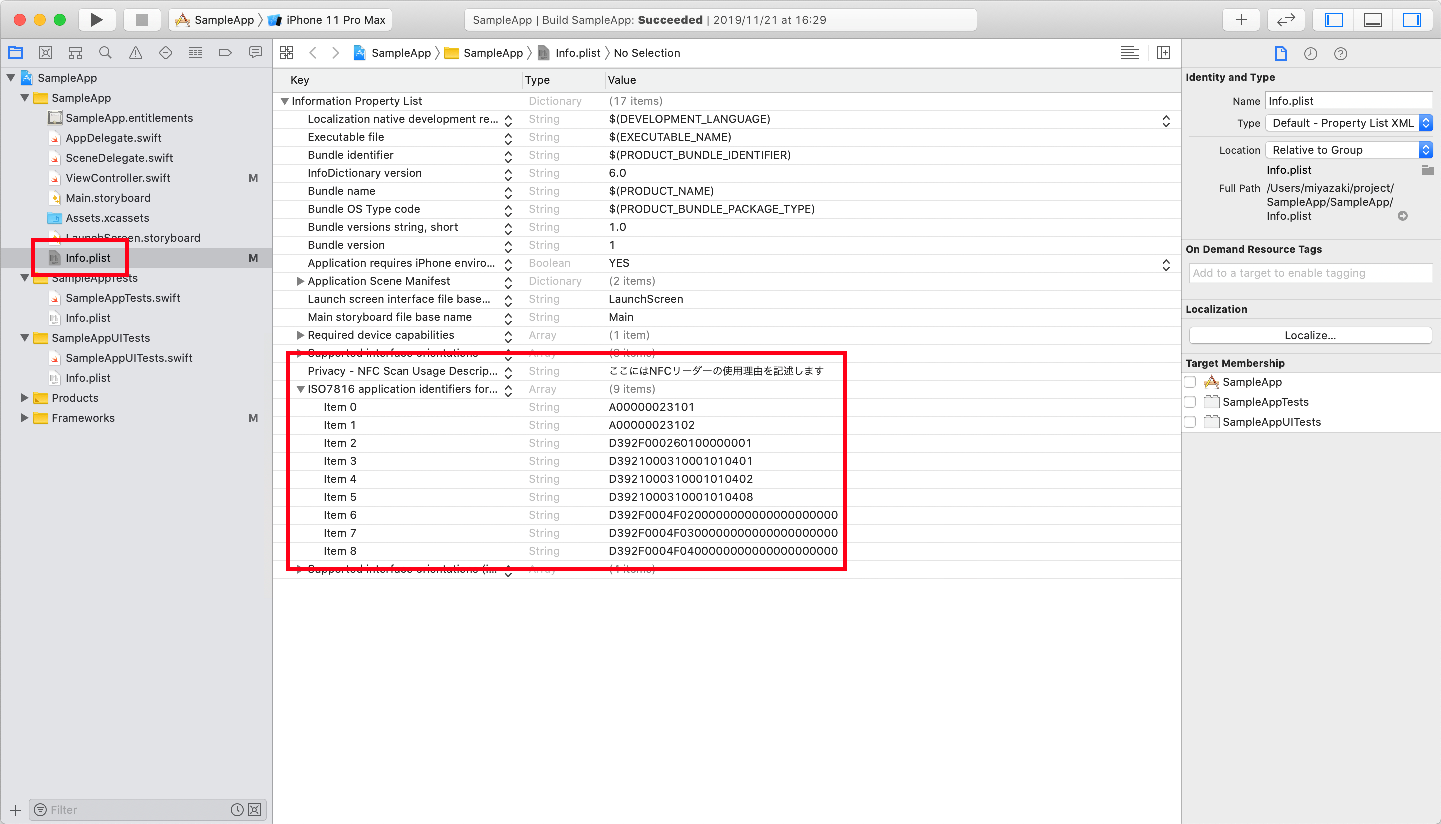Hide the Navigator left panel
The width and height of the screenshot is (1441, 824).
point(1334,20)
